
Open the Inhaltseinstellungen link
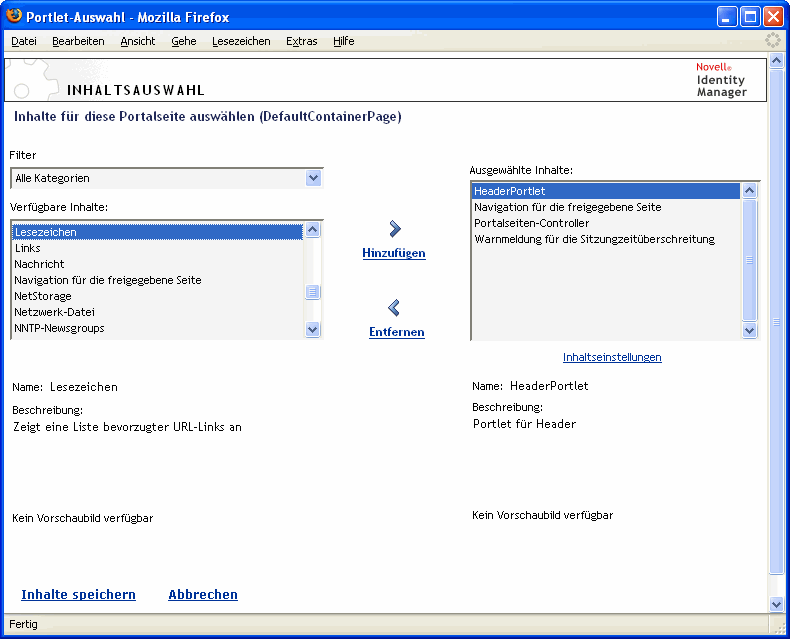612,357
